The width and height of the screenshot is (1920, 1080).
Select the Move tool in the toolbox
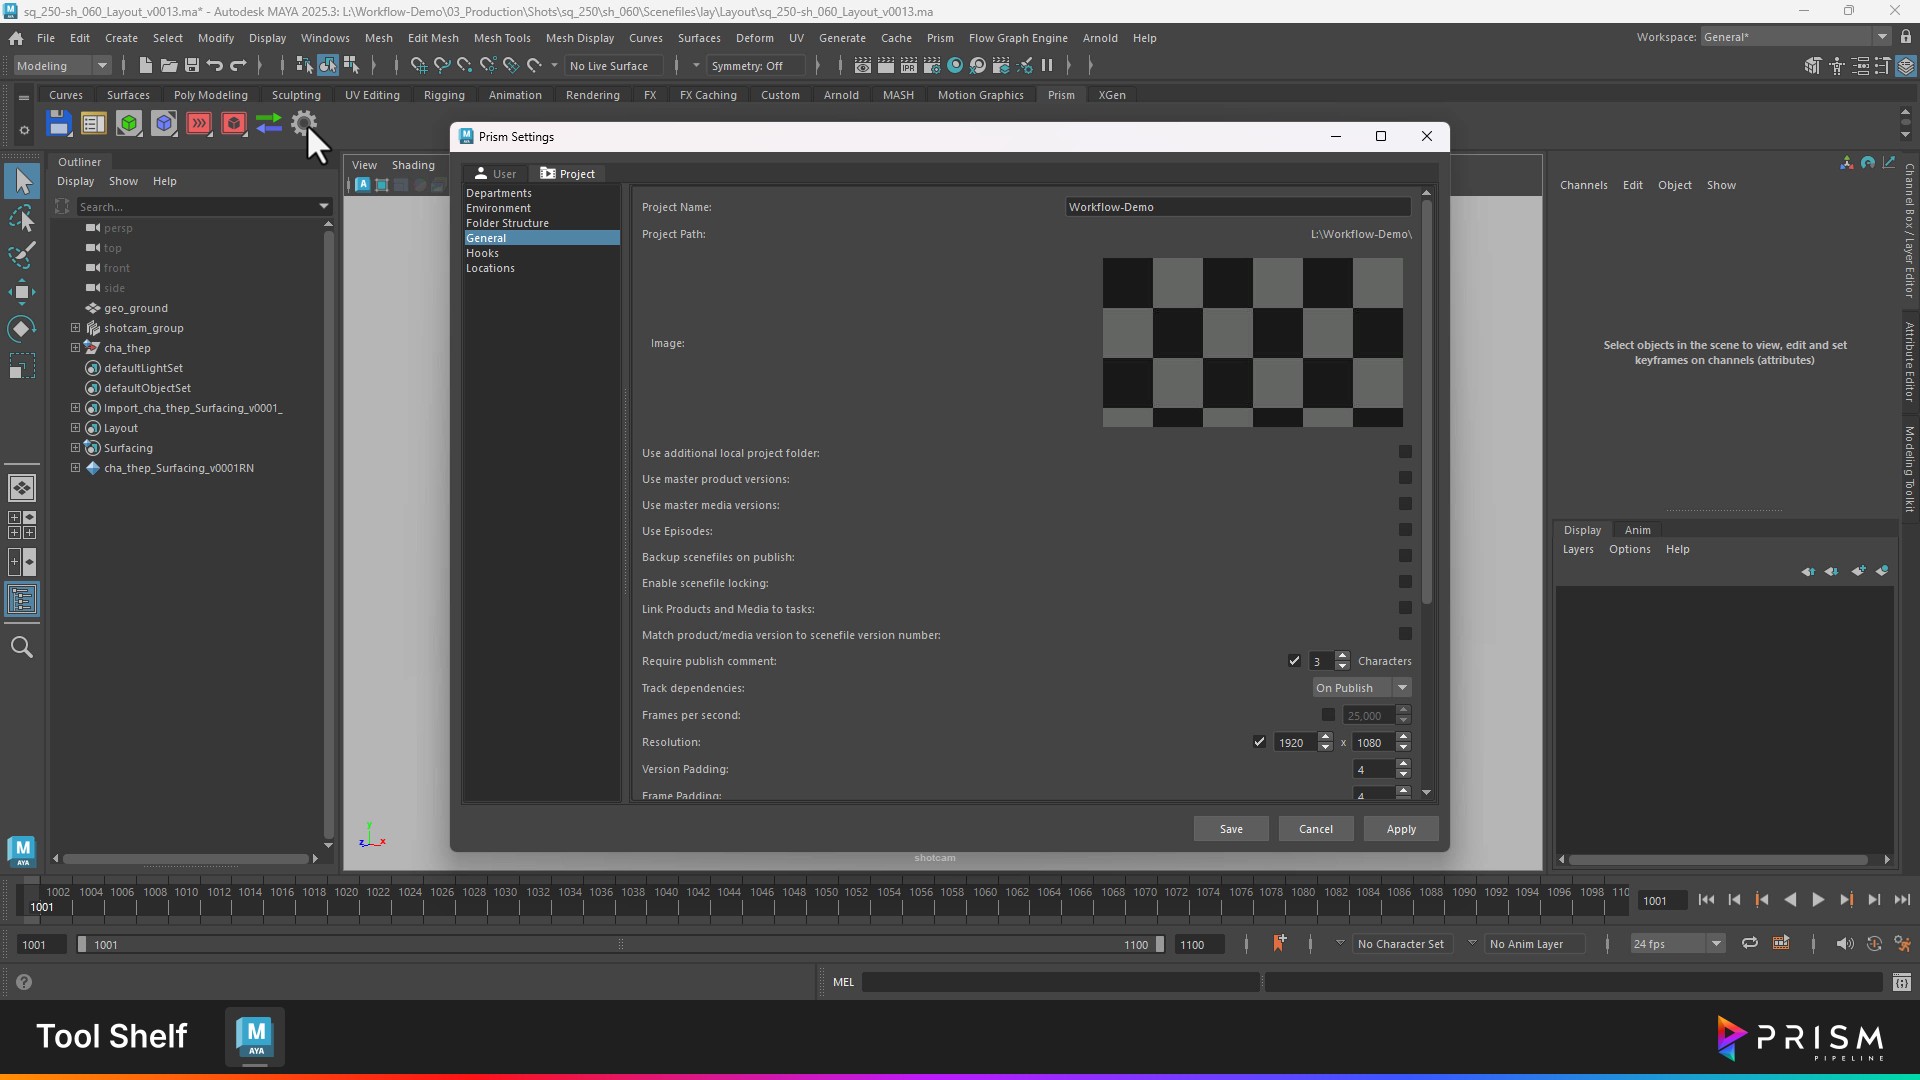pyautogui.click(x=22, y=292)
